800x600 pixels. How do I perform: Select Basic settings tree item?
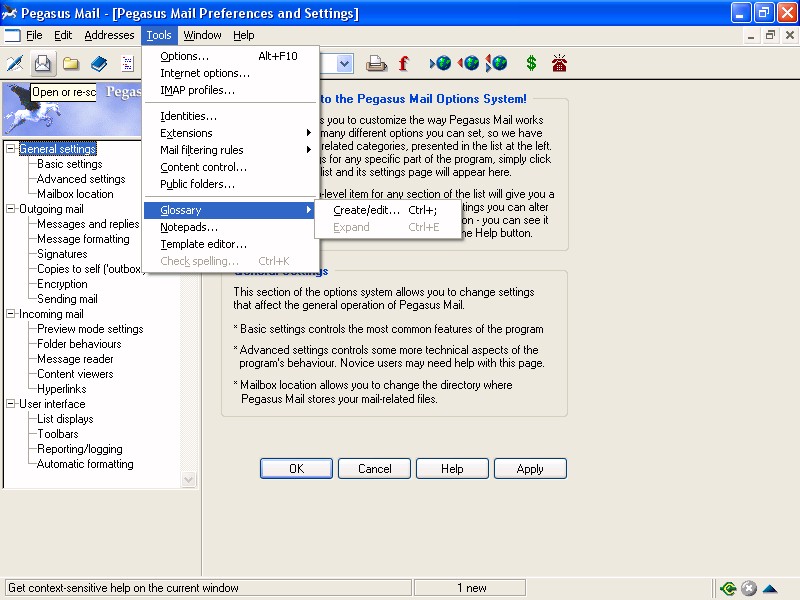69,164
